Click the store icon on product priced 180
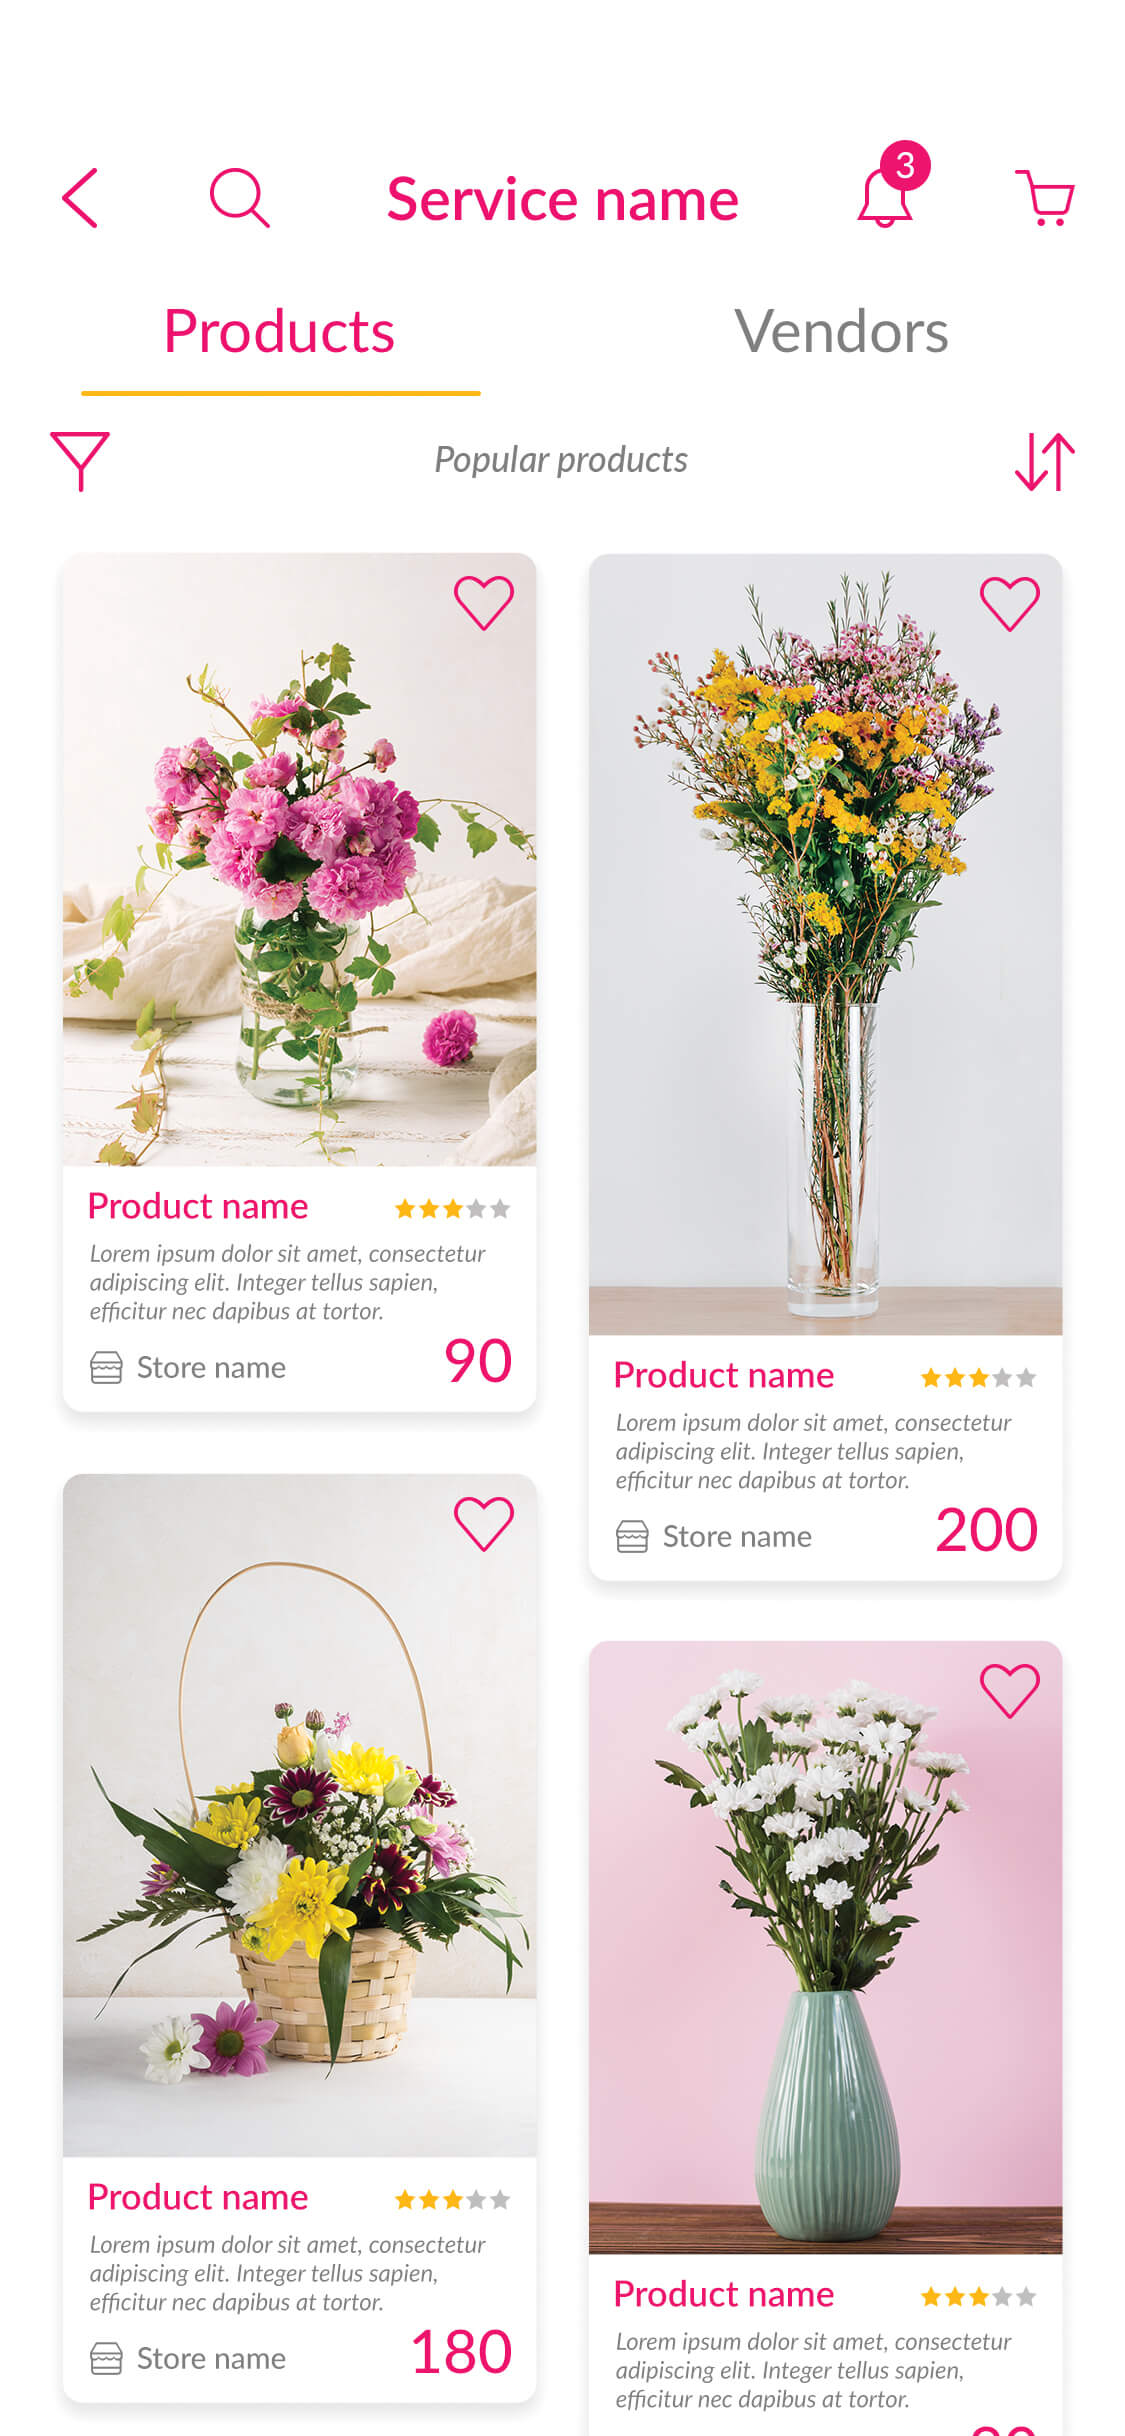 click(106, 2358)
